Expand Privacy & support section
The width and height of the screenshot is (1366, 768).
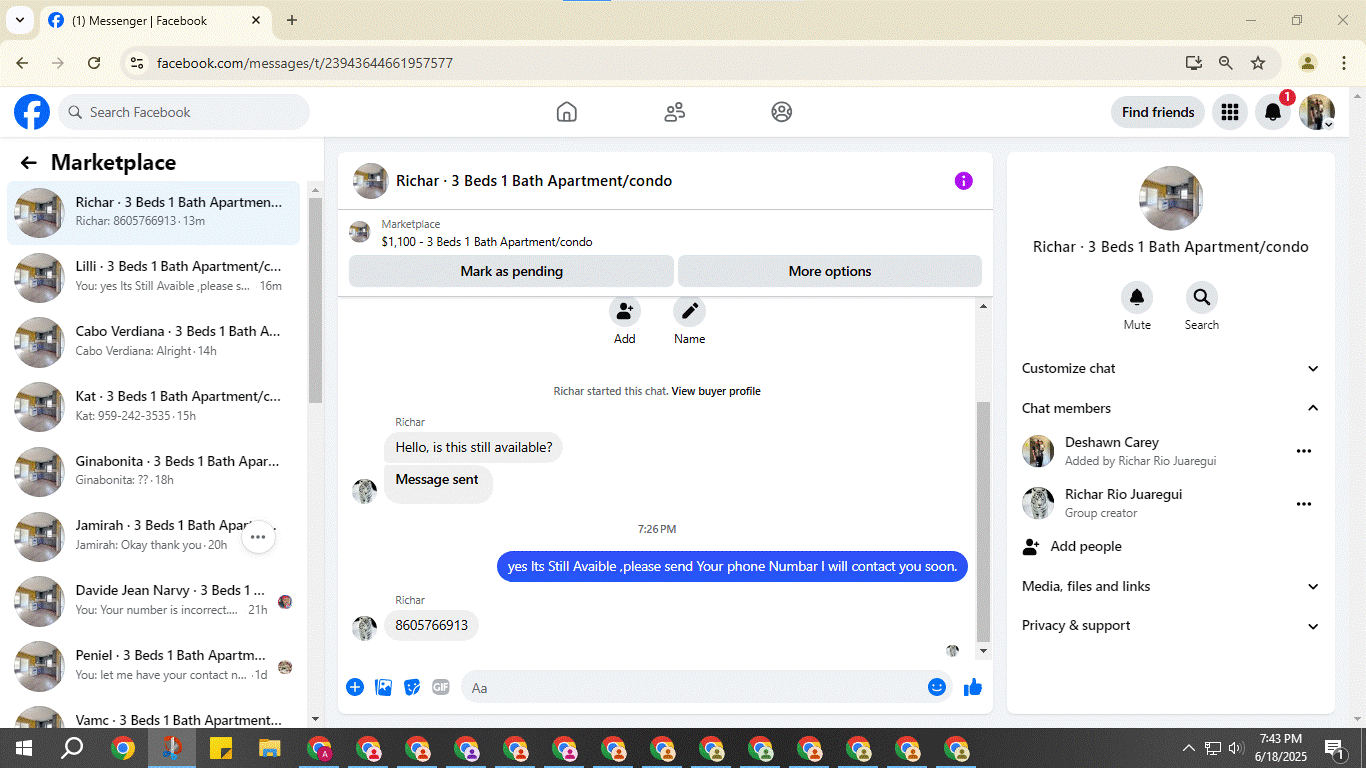click(x=1171, y=625)
